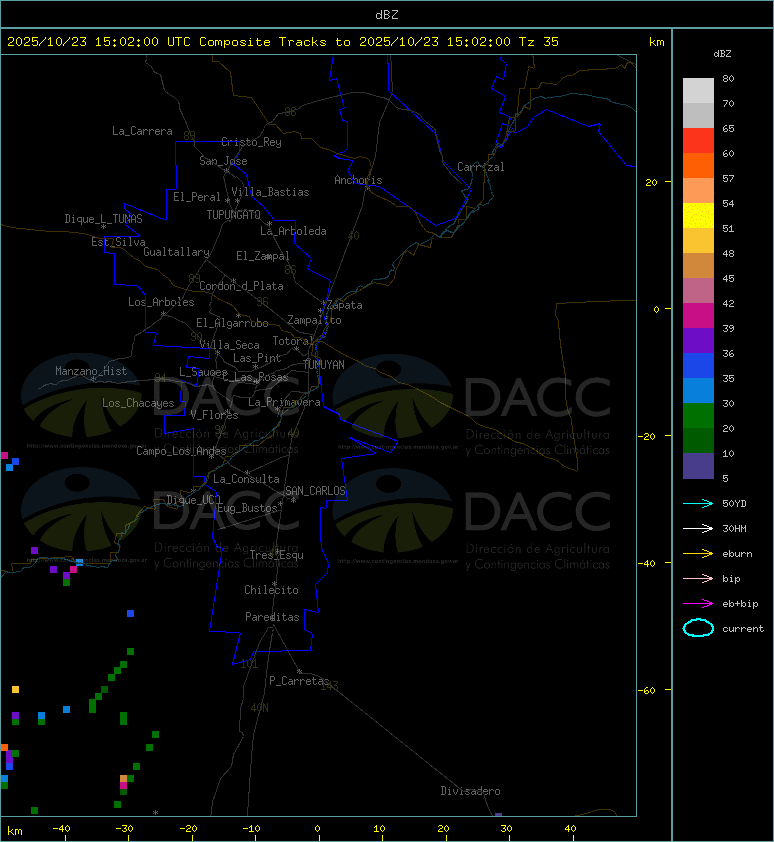Viewport: 774px width, 842px height.
Task: Click the Carrizal place label
Action: [481, 167]
